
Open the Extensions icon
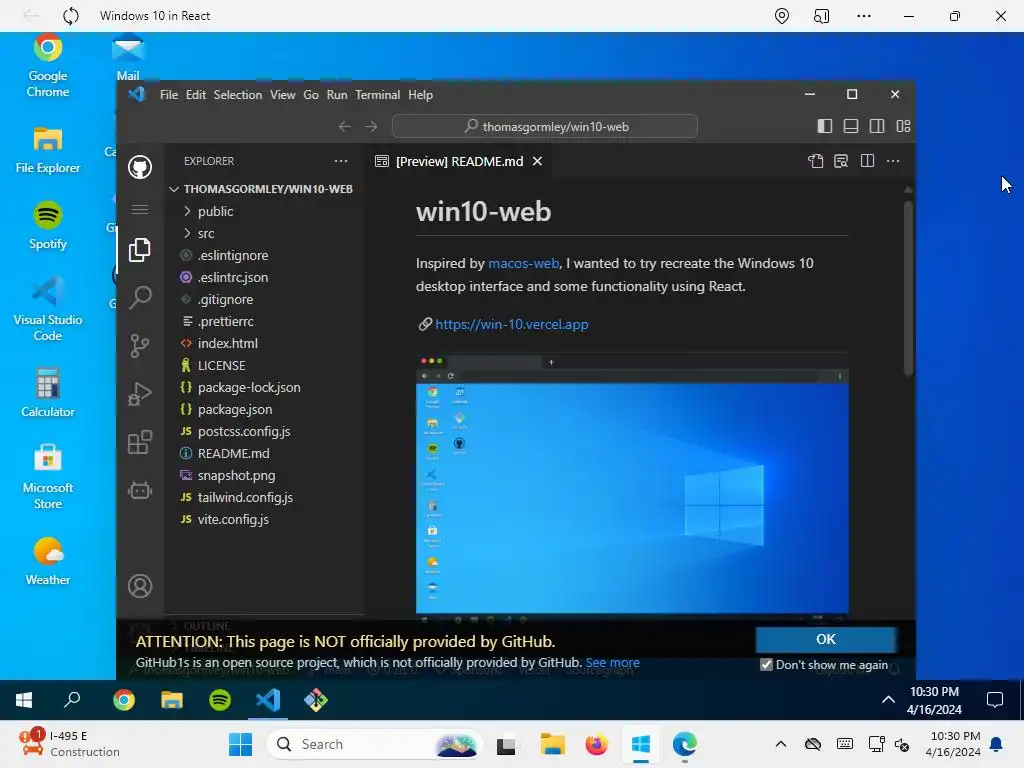(140, 442)
